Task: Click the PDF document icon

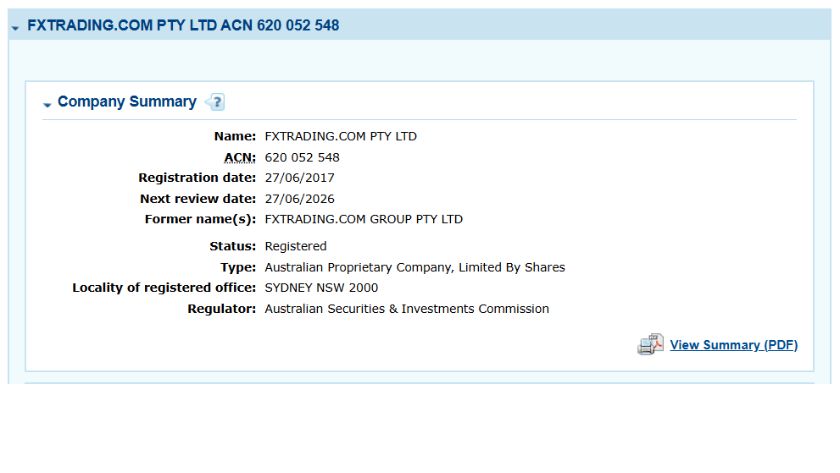Action: [x=650, y=345]
